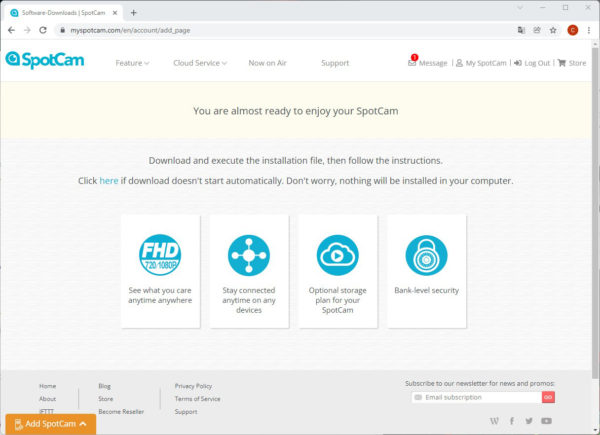This screenshot has width=600, height=435.
Task: Go back in the browser
Action: [11, 30]
